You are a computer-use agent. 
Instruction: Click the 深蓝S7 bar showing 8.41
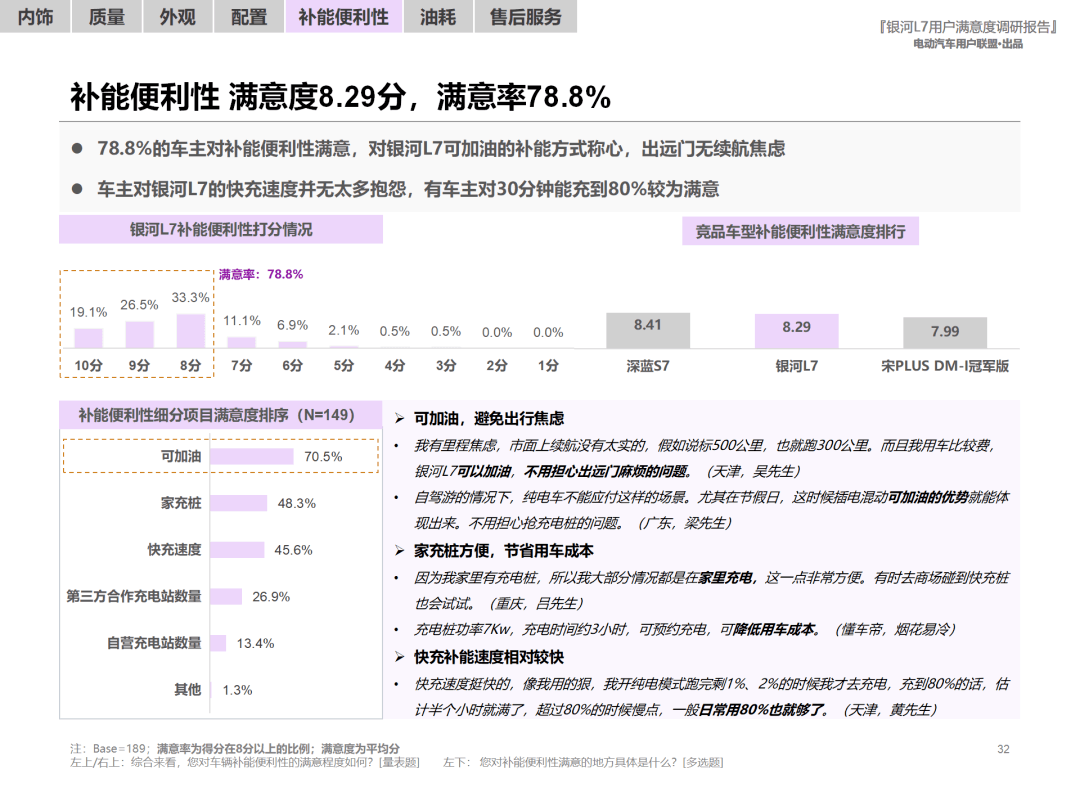coord(648,331)
